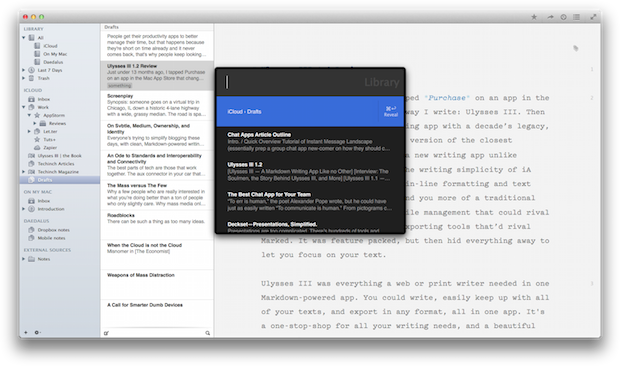Viewport: 620px width, 366px height.
Task: Open the Ulysses III 1.2 result in Quick Open
Action: (x=310, y=172)
